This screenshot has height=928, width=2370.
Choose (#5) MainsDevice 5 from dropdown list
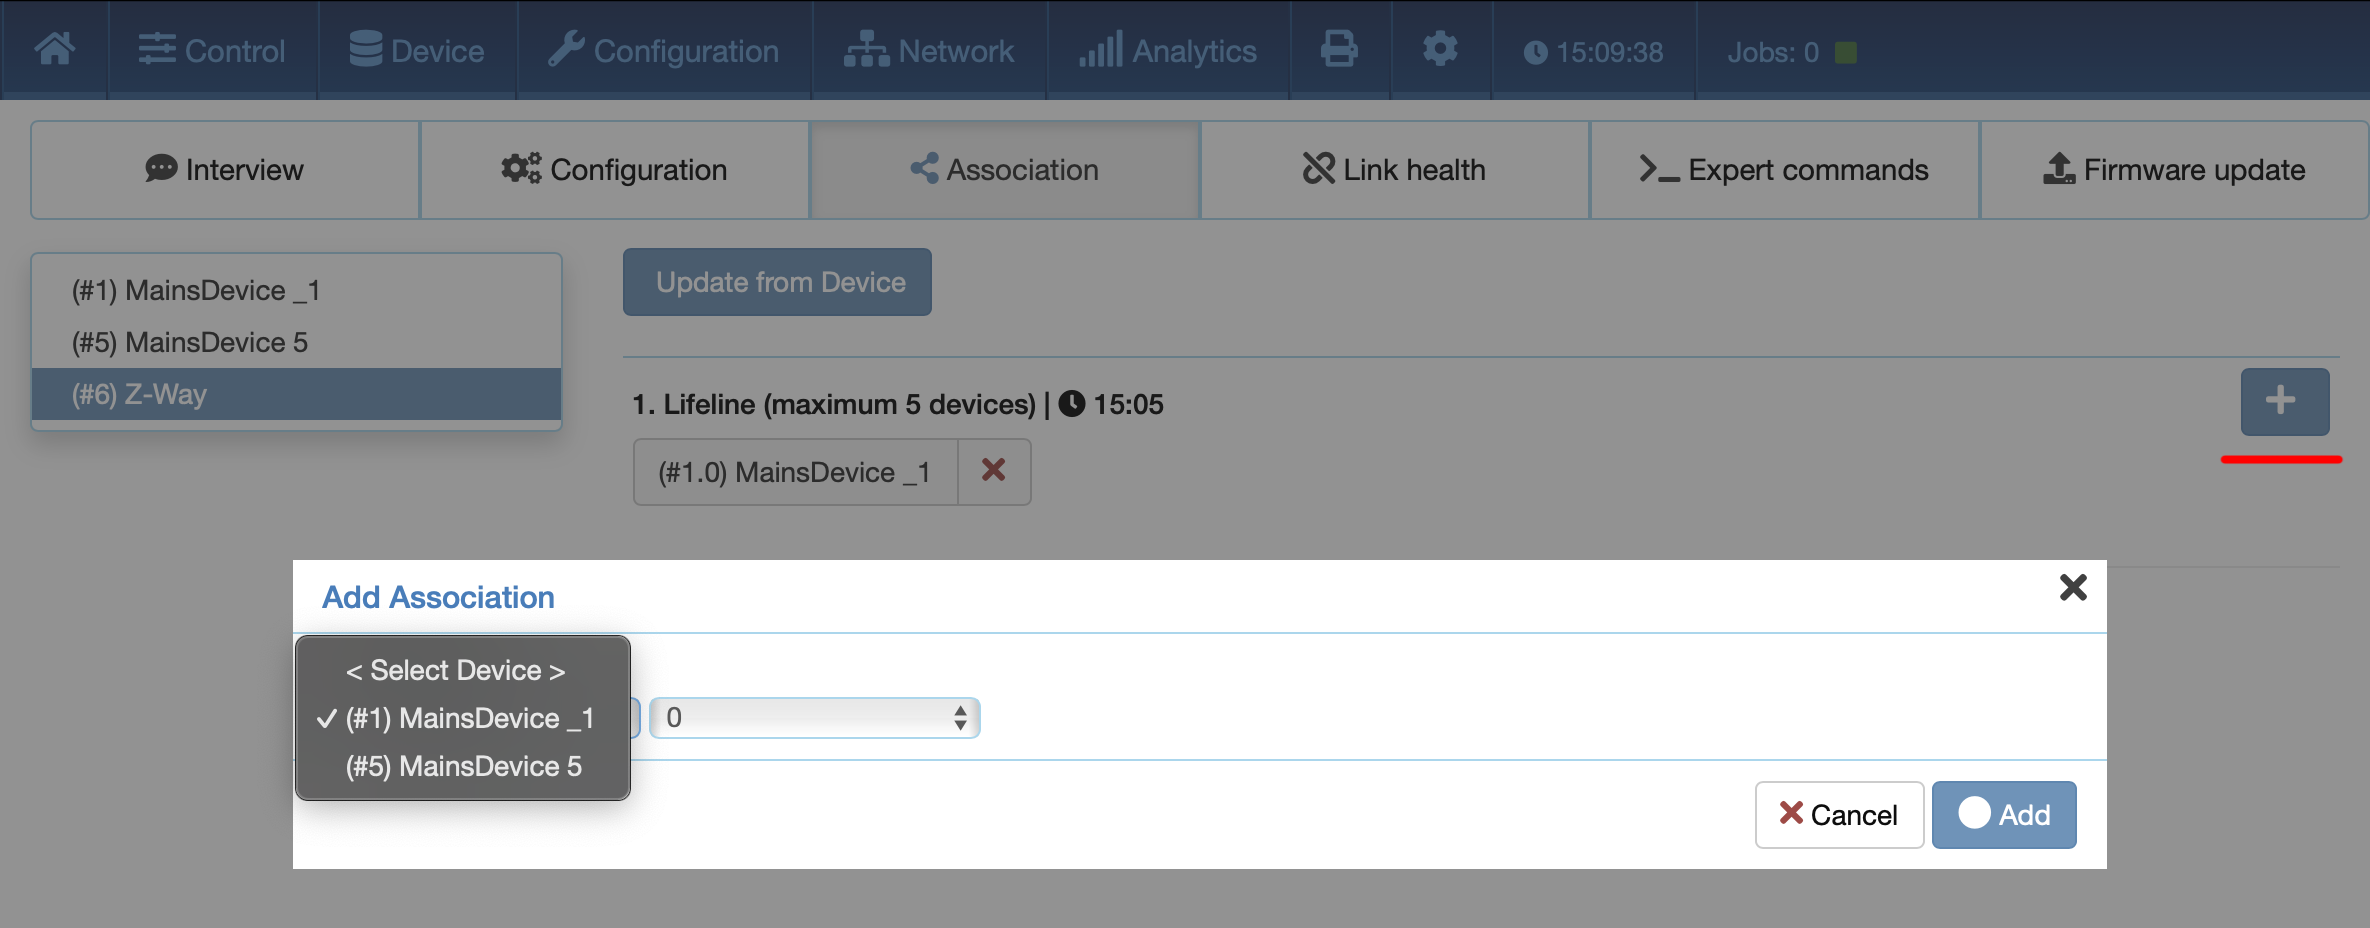[463, 766]
